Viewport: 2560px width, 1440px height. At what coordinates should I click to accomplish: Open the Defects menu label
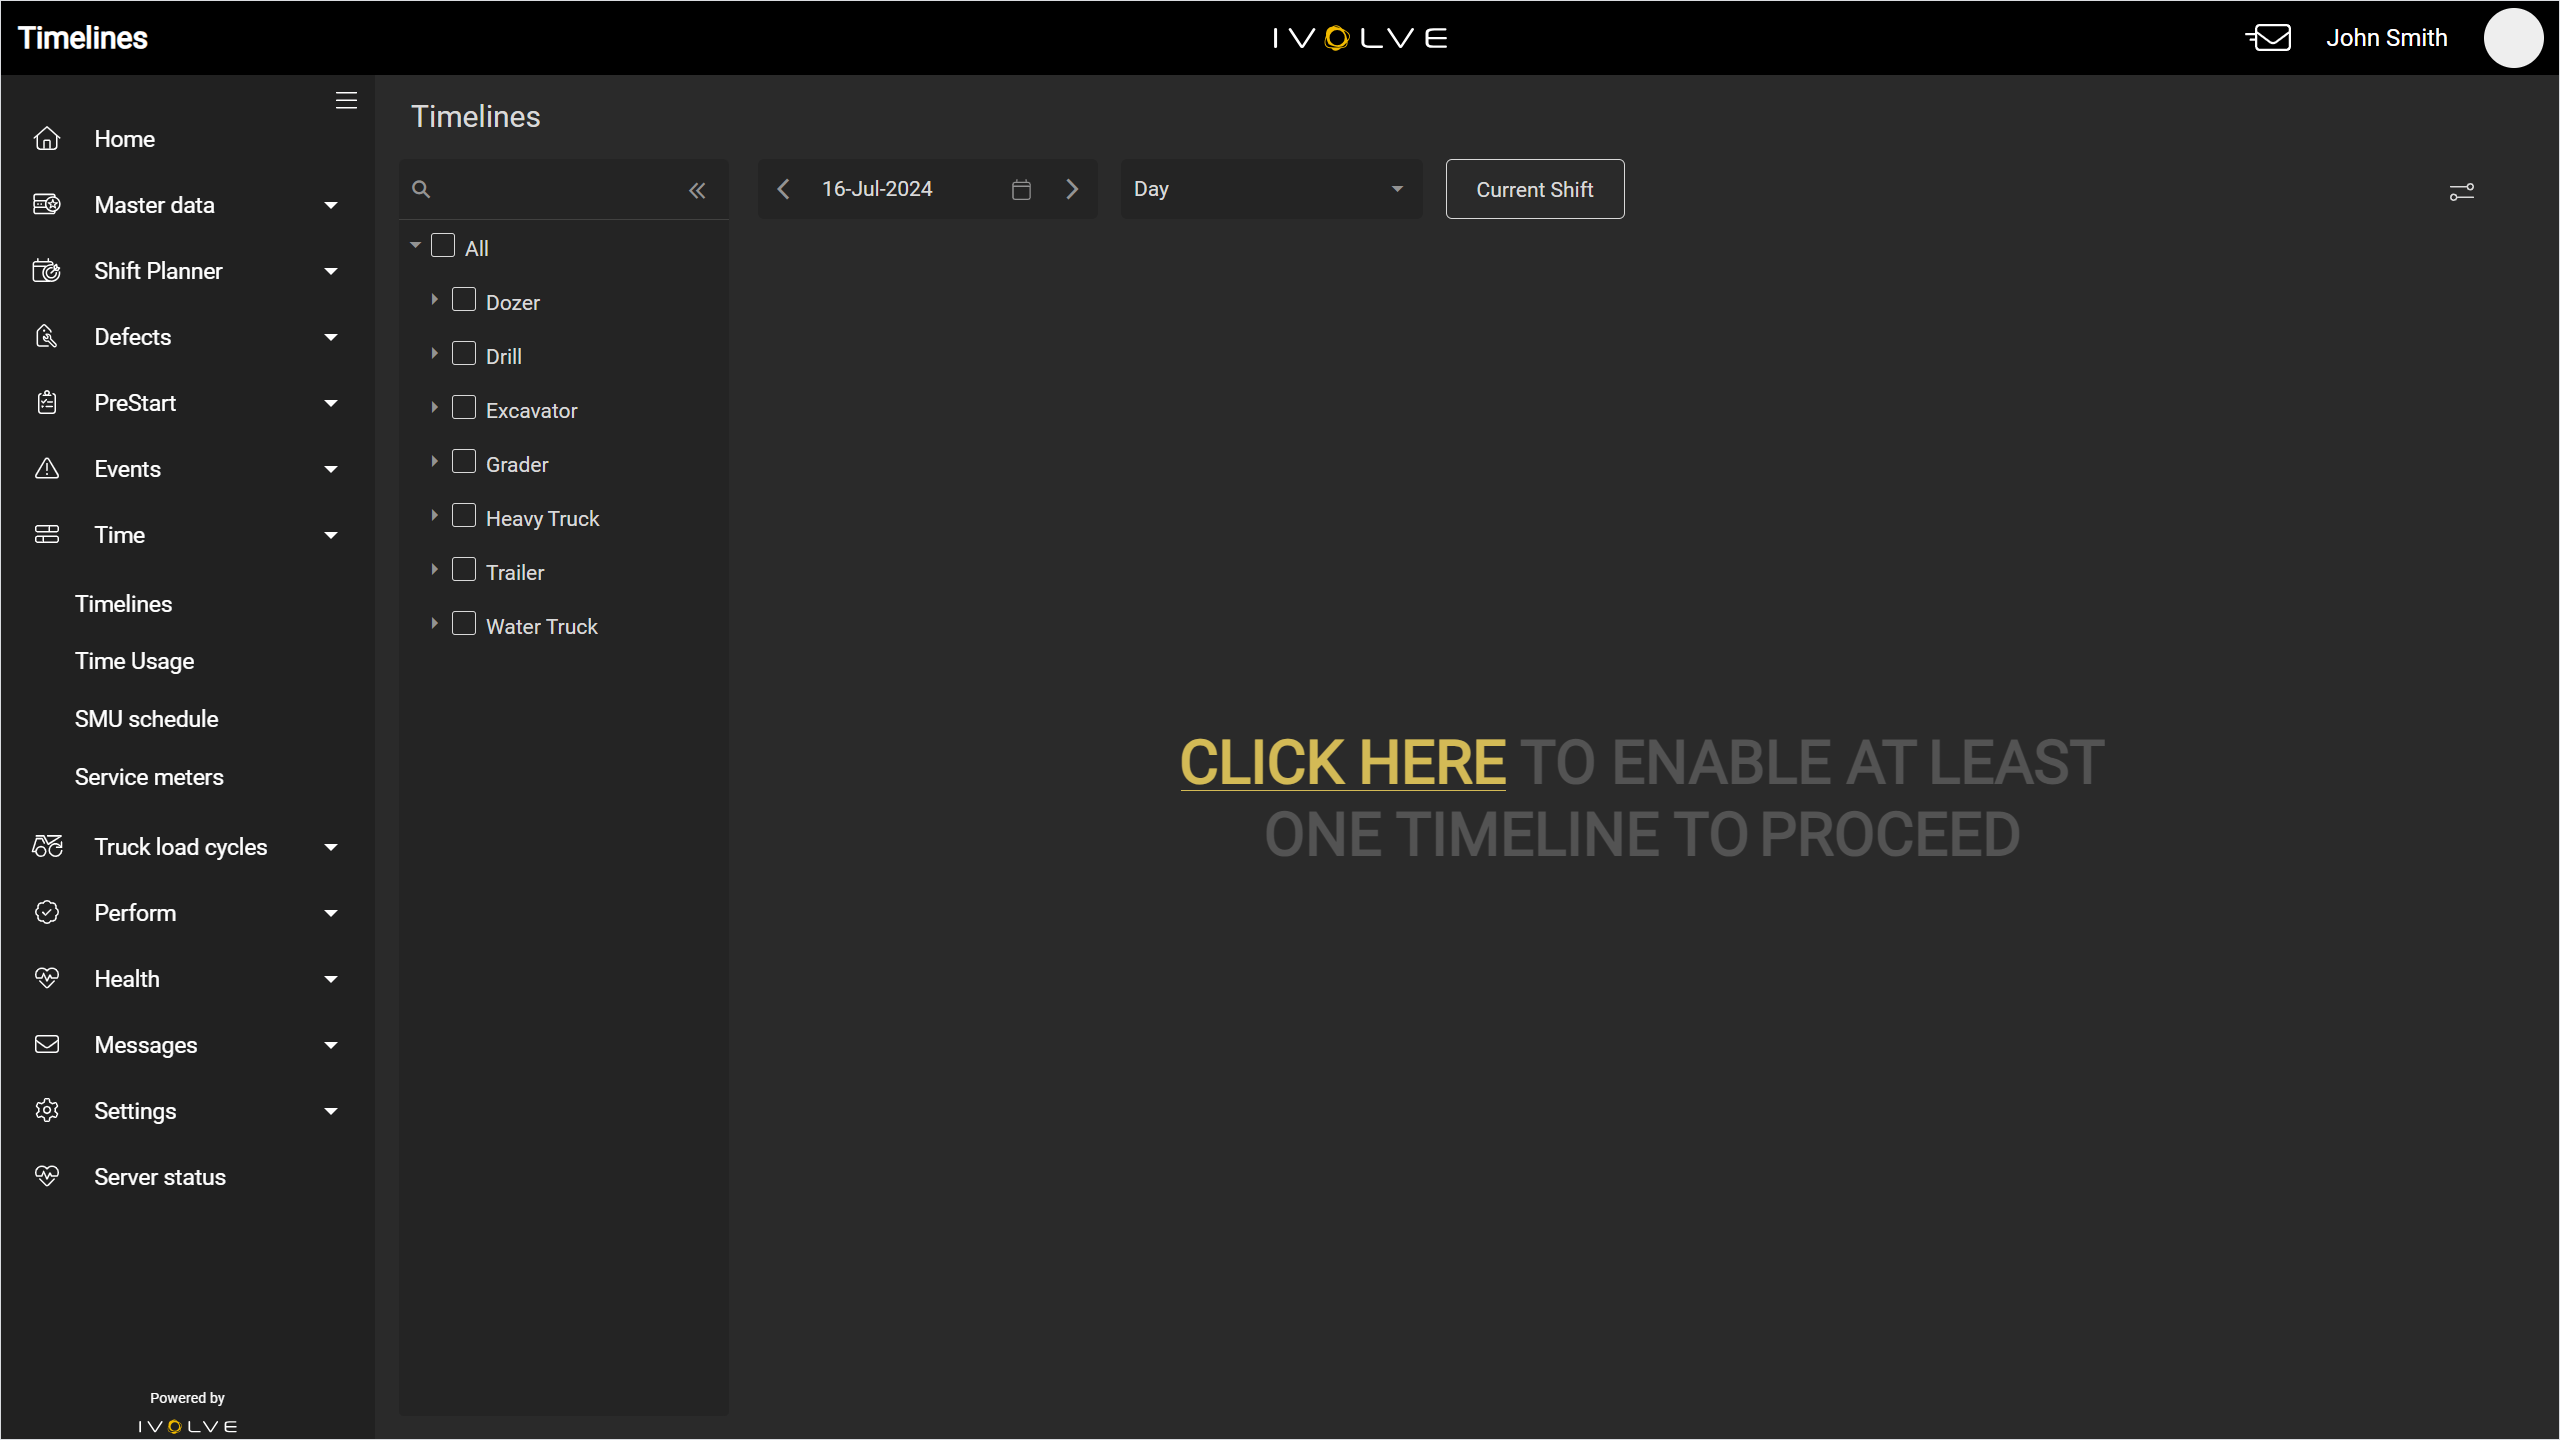point(133,337)
